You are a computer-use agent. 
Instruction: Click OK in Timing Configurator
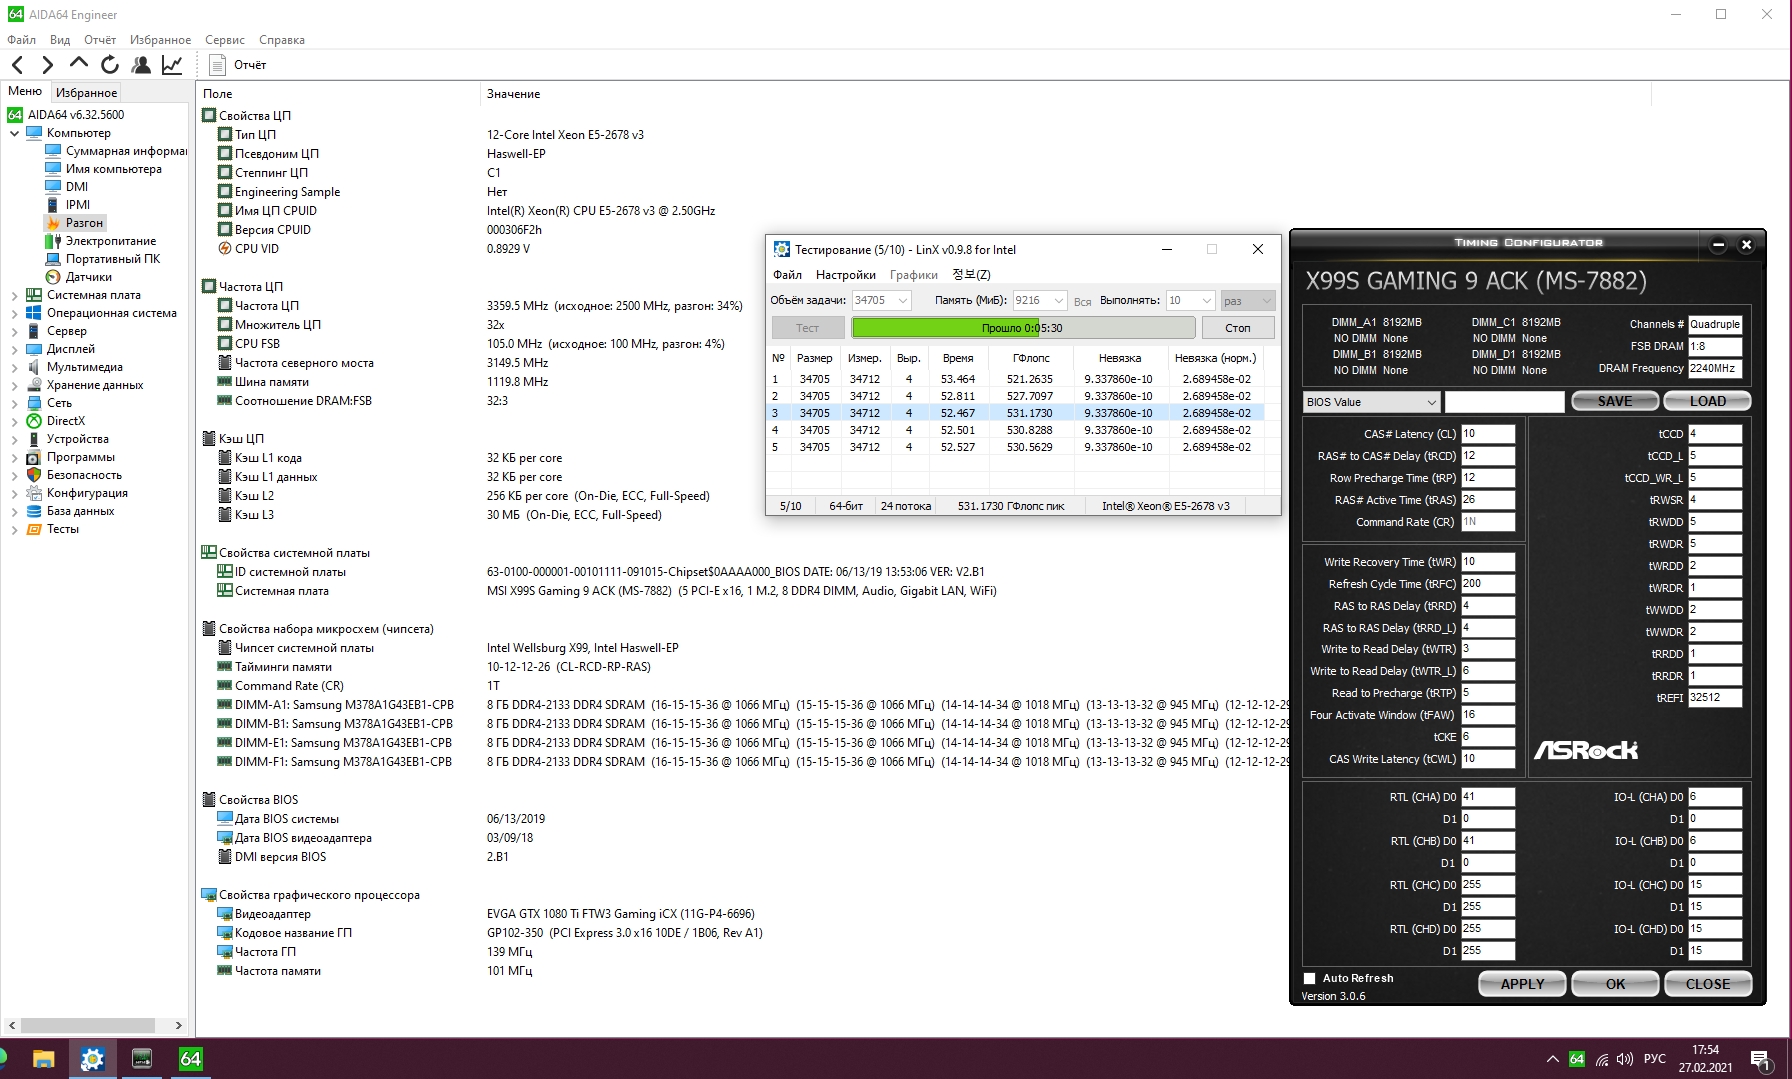tap(1615, 984)
